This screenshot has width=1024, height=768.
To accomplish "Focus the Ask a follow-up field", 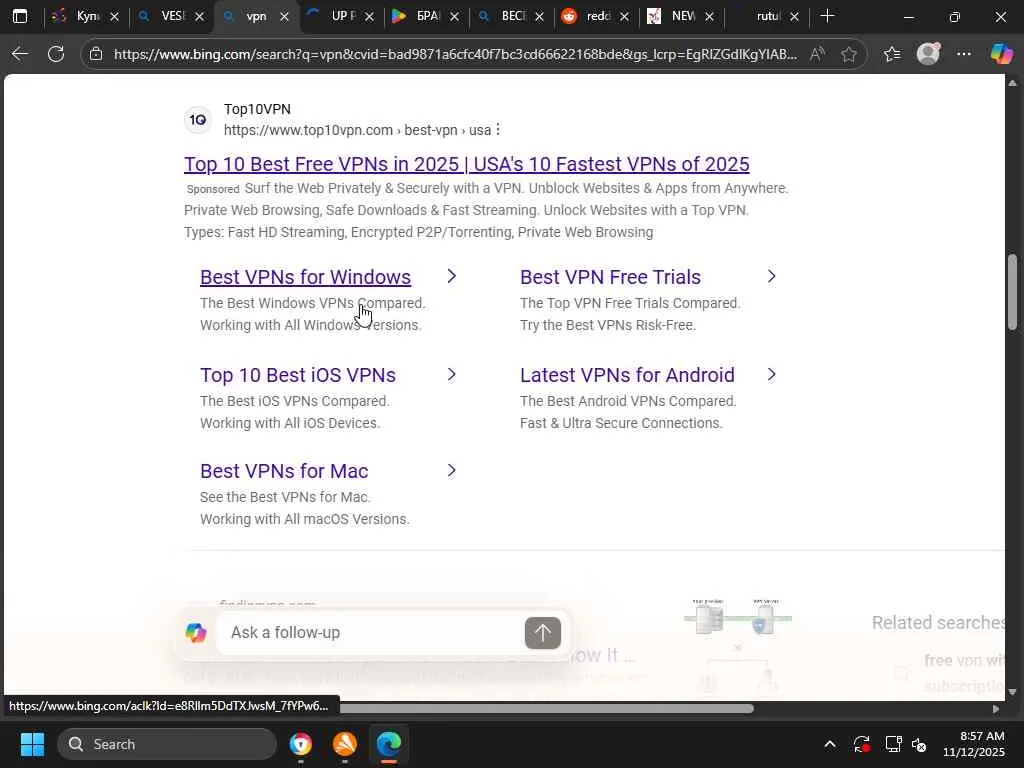I will [370, 632].
